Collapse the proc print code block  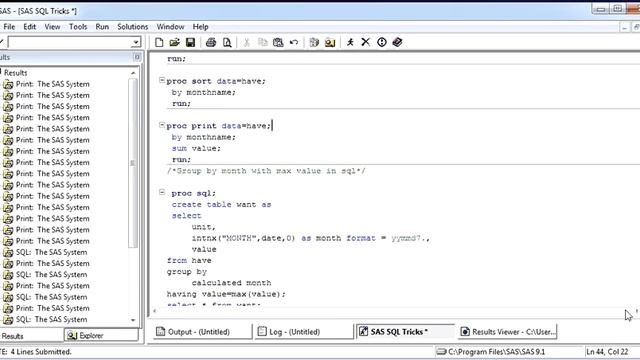[162, 125]
